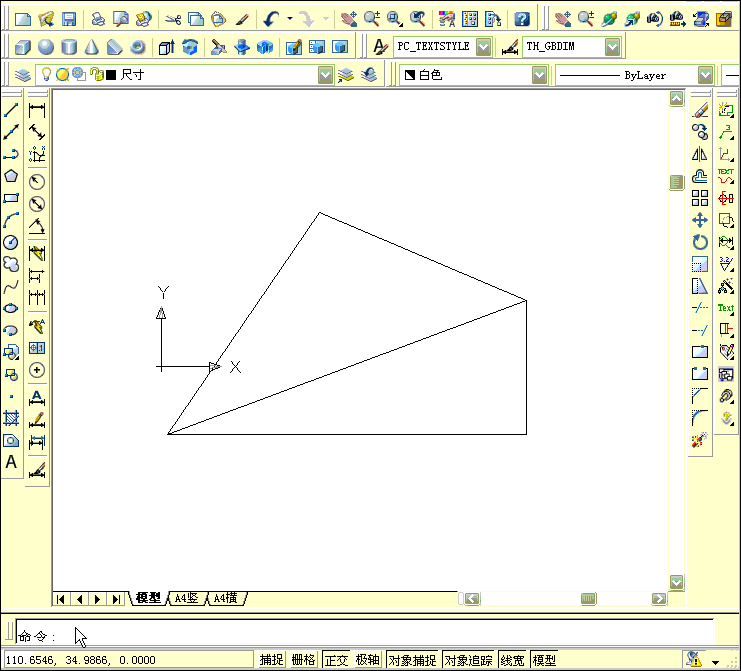Screen dimensions: 741x671
Task: Click the vertical scrollbar up arrow
Action: [x=677, y=99]
